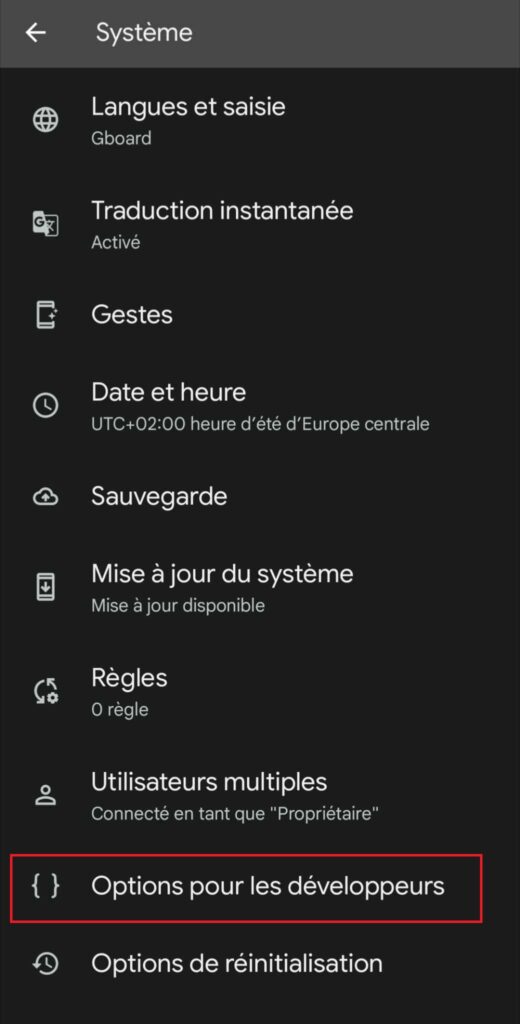520x1024 pixels.
Task: Click the system update download icon
Action: pos(46,587)
